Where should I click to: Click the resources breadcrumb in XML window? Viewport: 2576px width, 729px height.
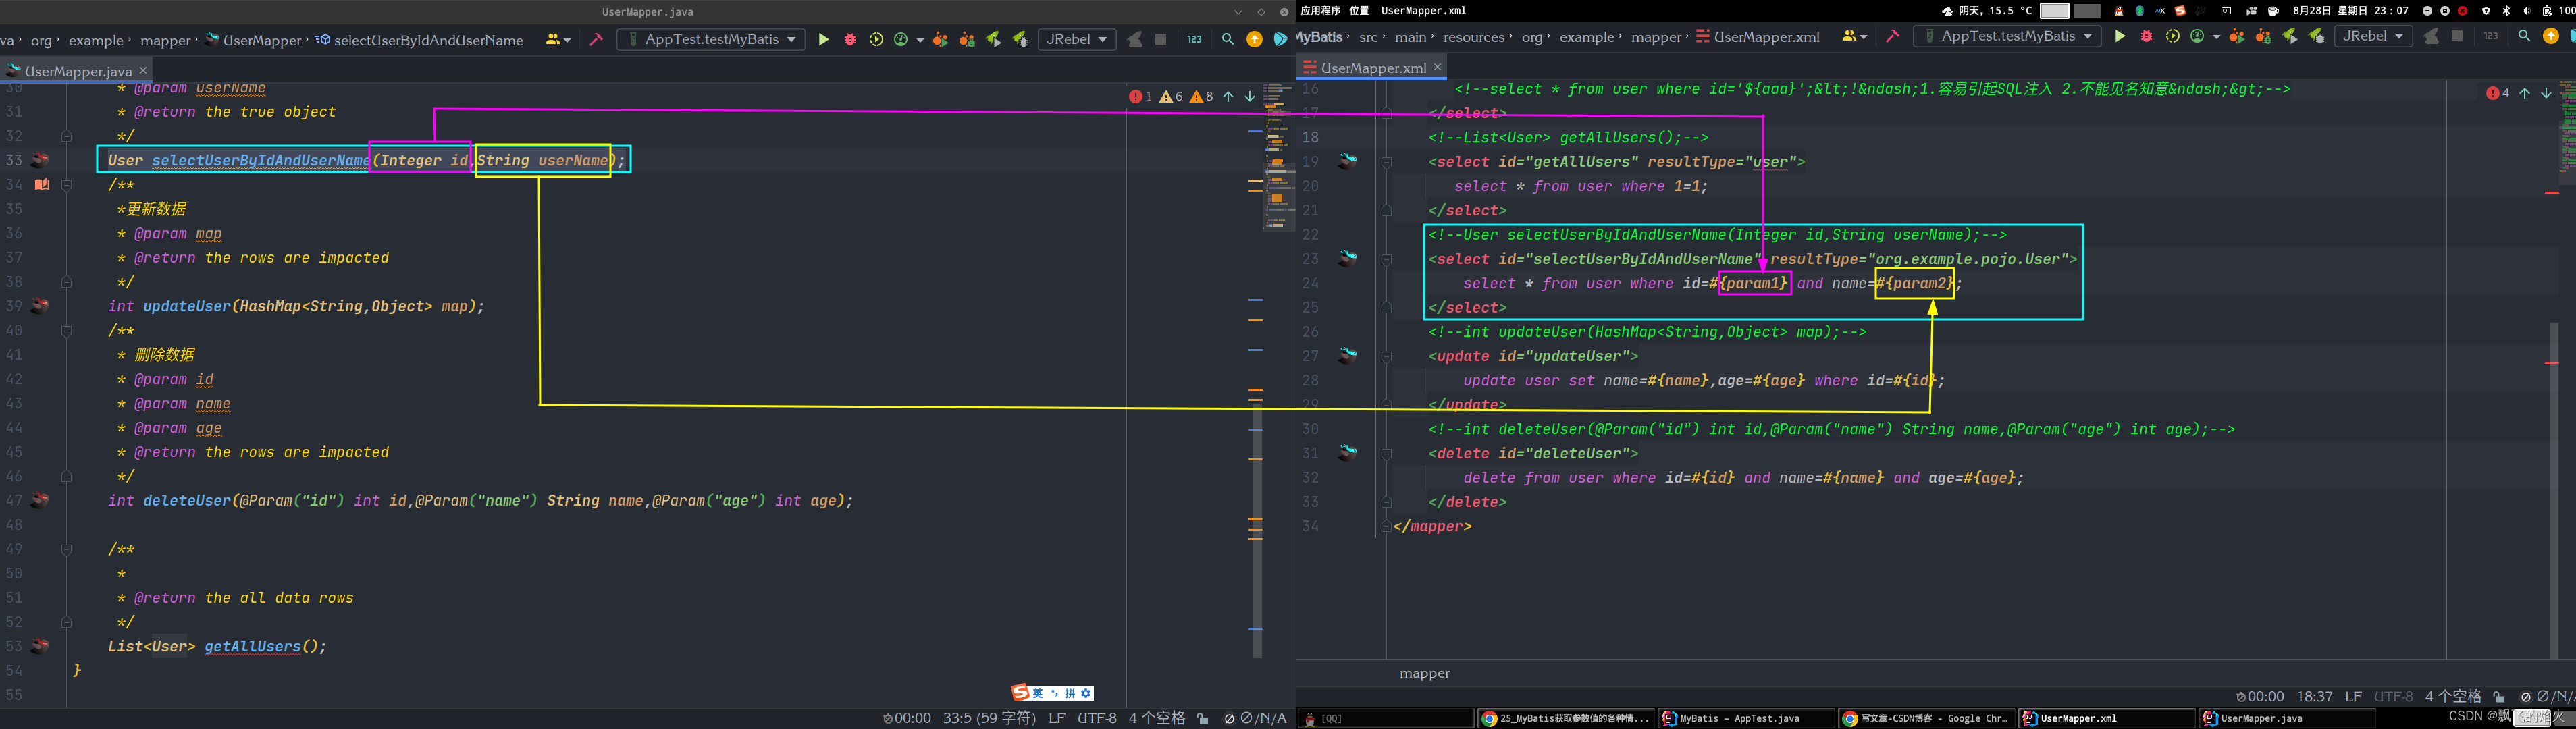coord(1474,37)
